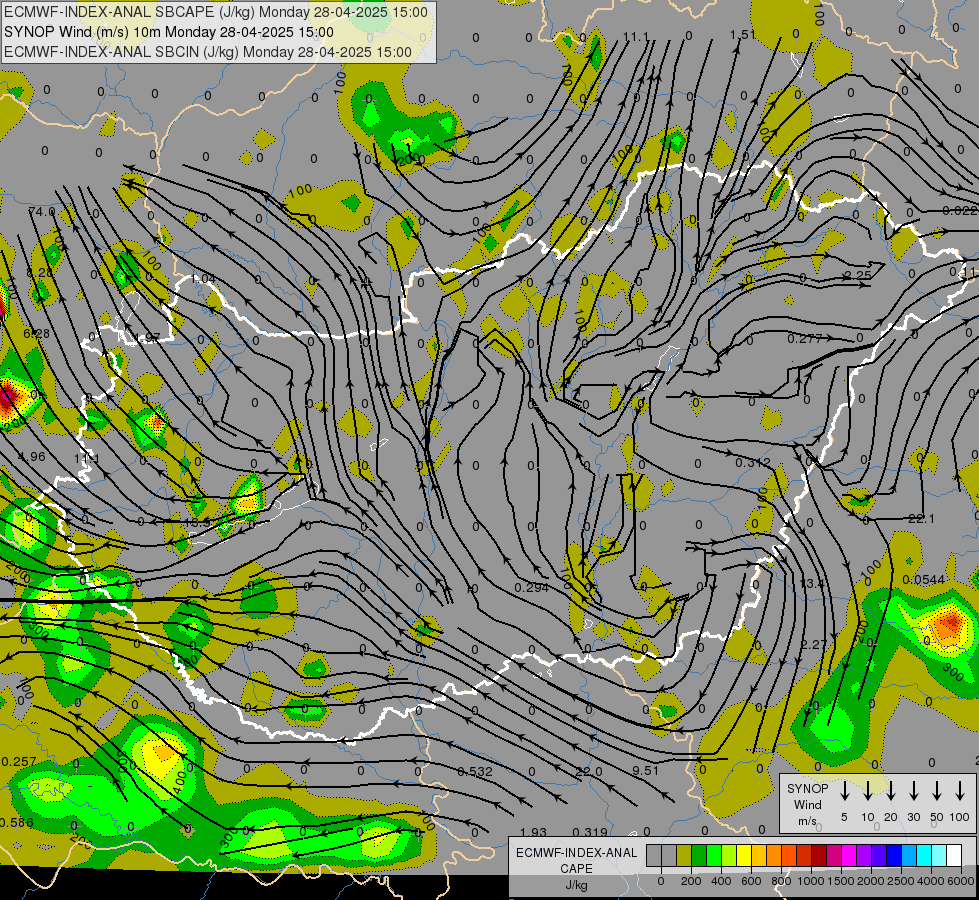The image size is (979, 900).
Task: Click the 2000 tick label on the CAPE scale
Action: coord(870,881)
